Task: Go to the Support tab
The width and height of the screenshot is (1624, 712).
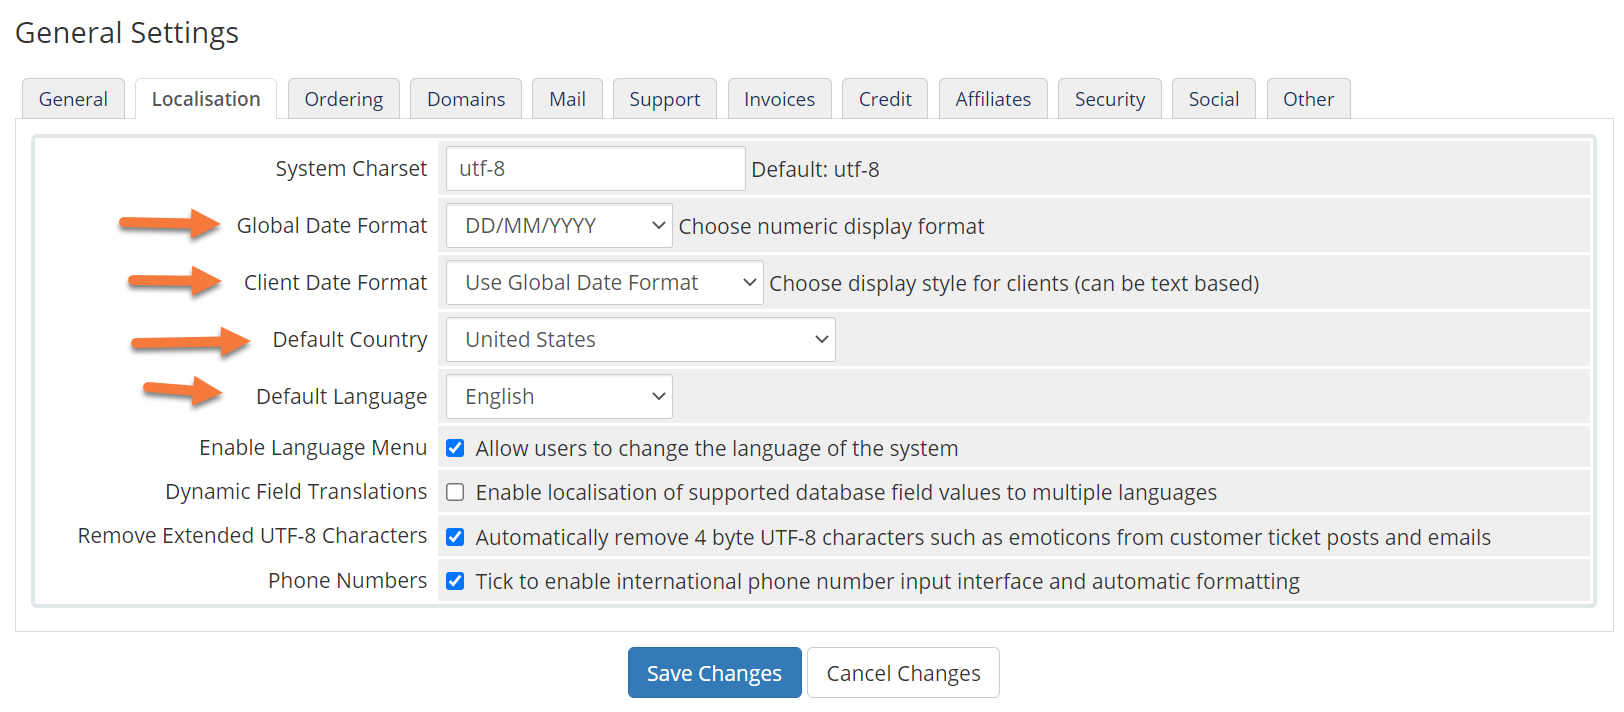Action: tap(664, 99)
